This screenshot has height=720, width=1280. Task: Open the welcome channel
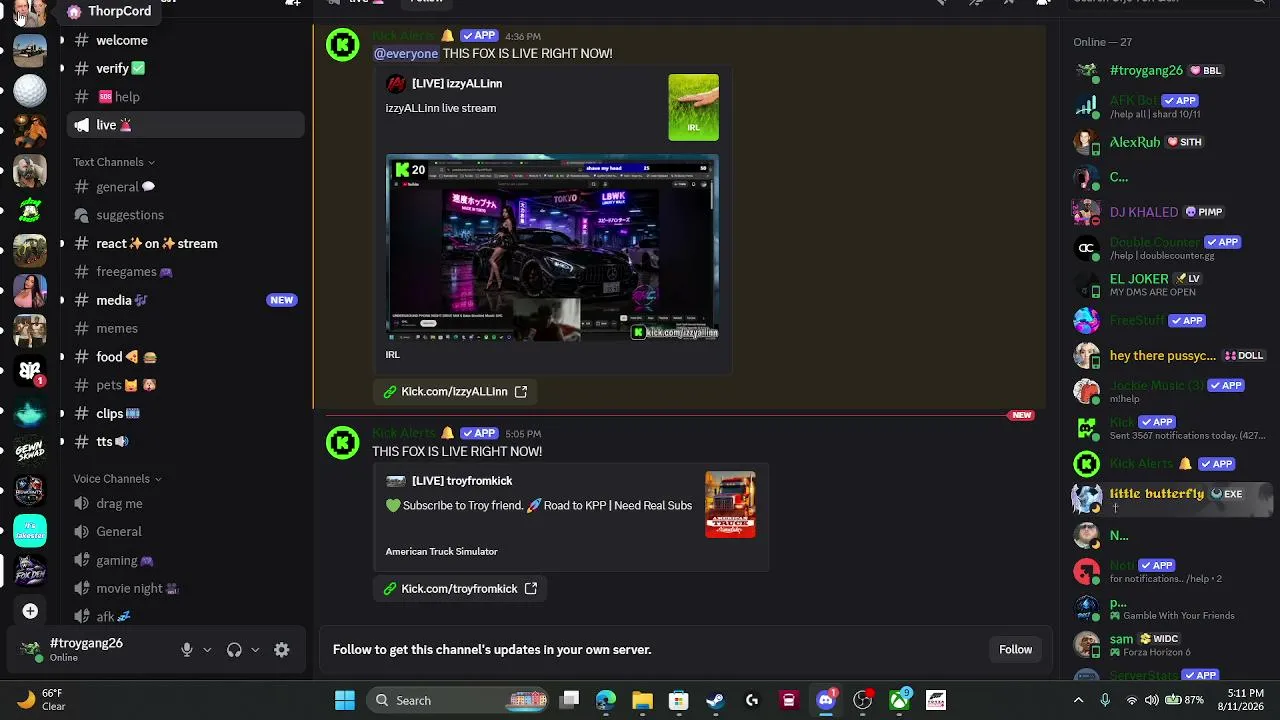click(x=186, y=40)
